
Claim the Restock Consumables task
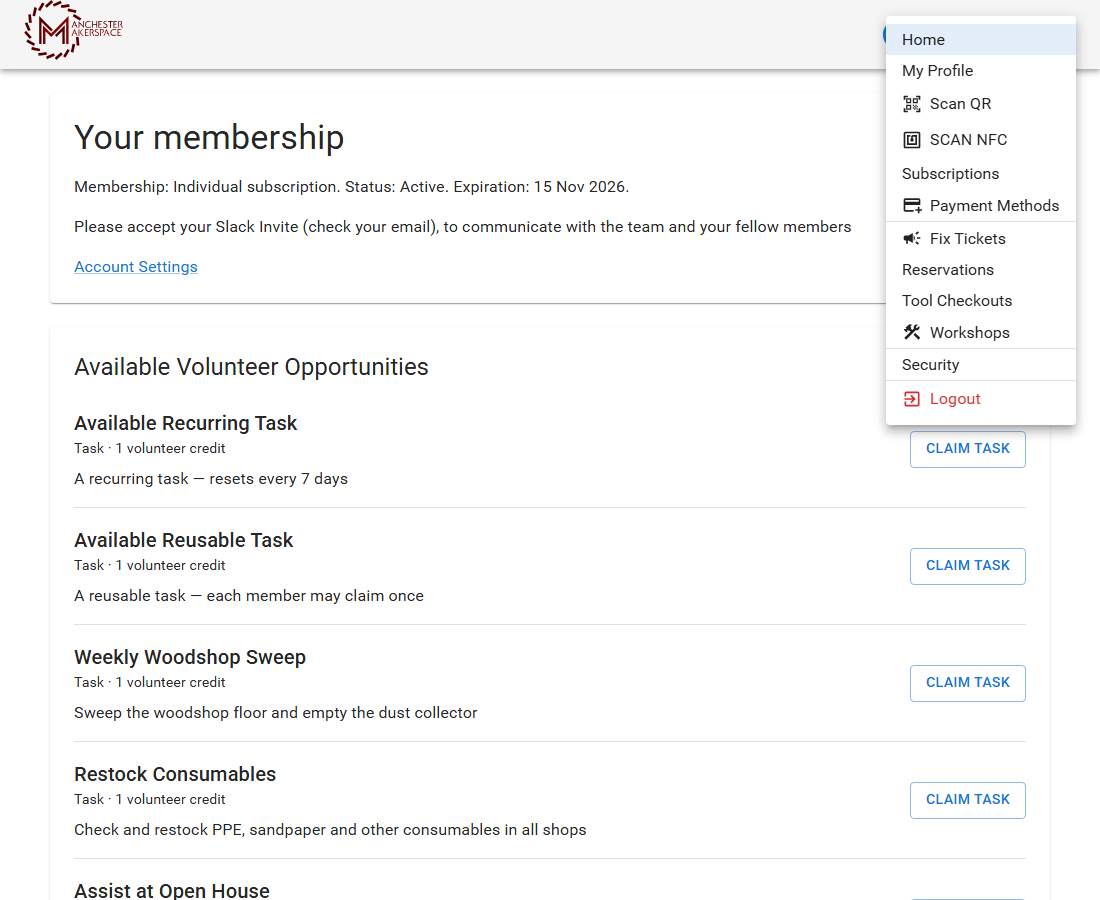click(x=967, y=800)
